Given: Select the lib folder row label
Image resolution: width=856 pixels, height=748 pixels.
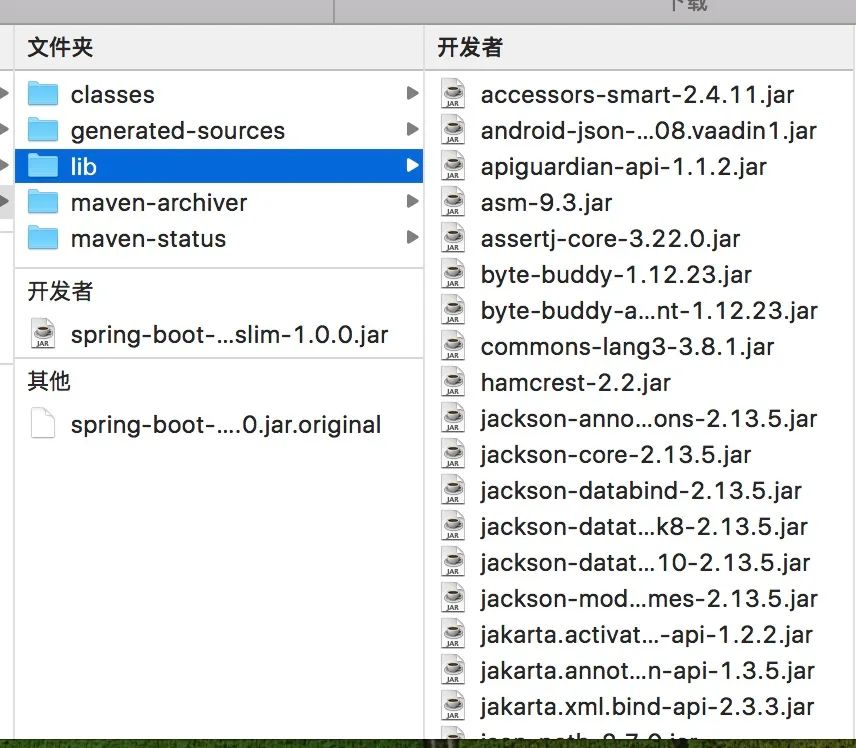Looking at the screenshot, I should click(x=84, y=167).
